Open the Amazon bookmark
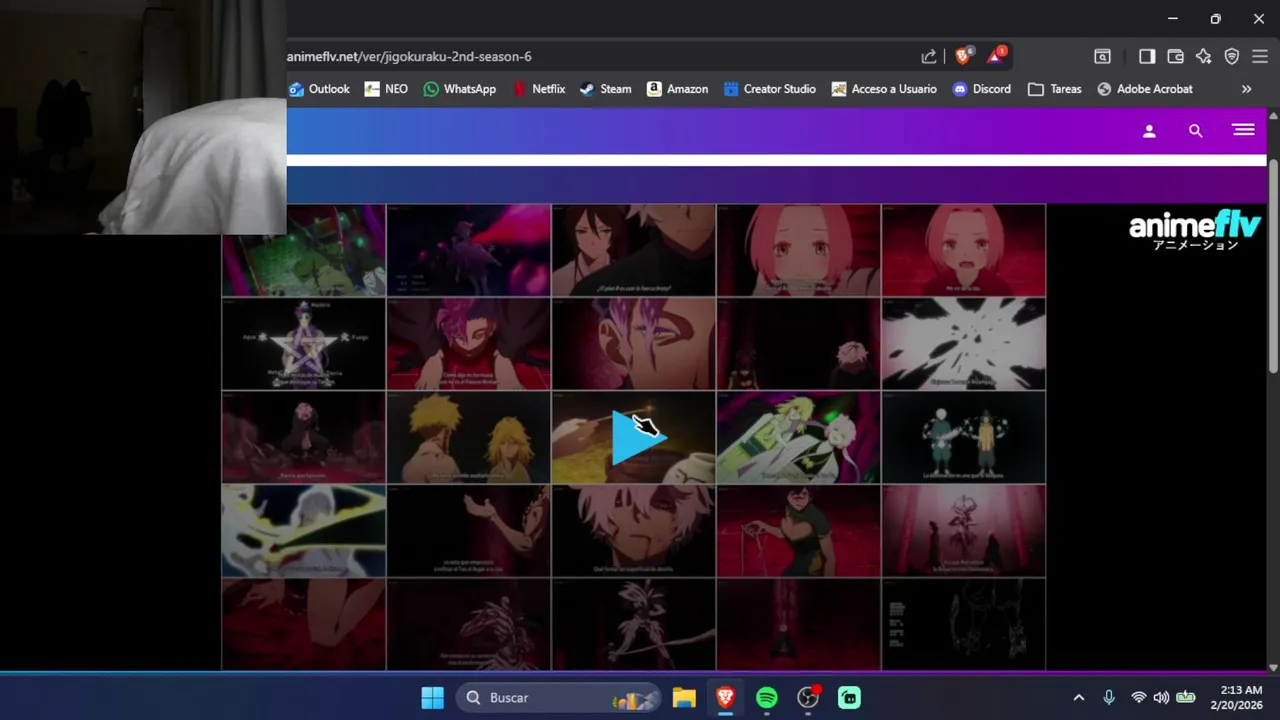The width and height of the screenshot is (1280, 720). 677,89
